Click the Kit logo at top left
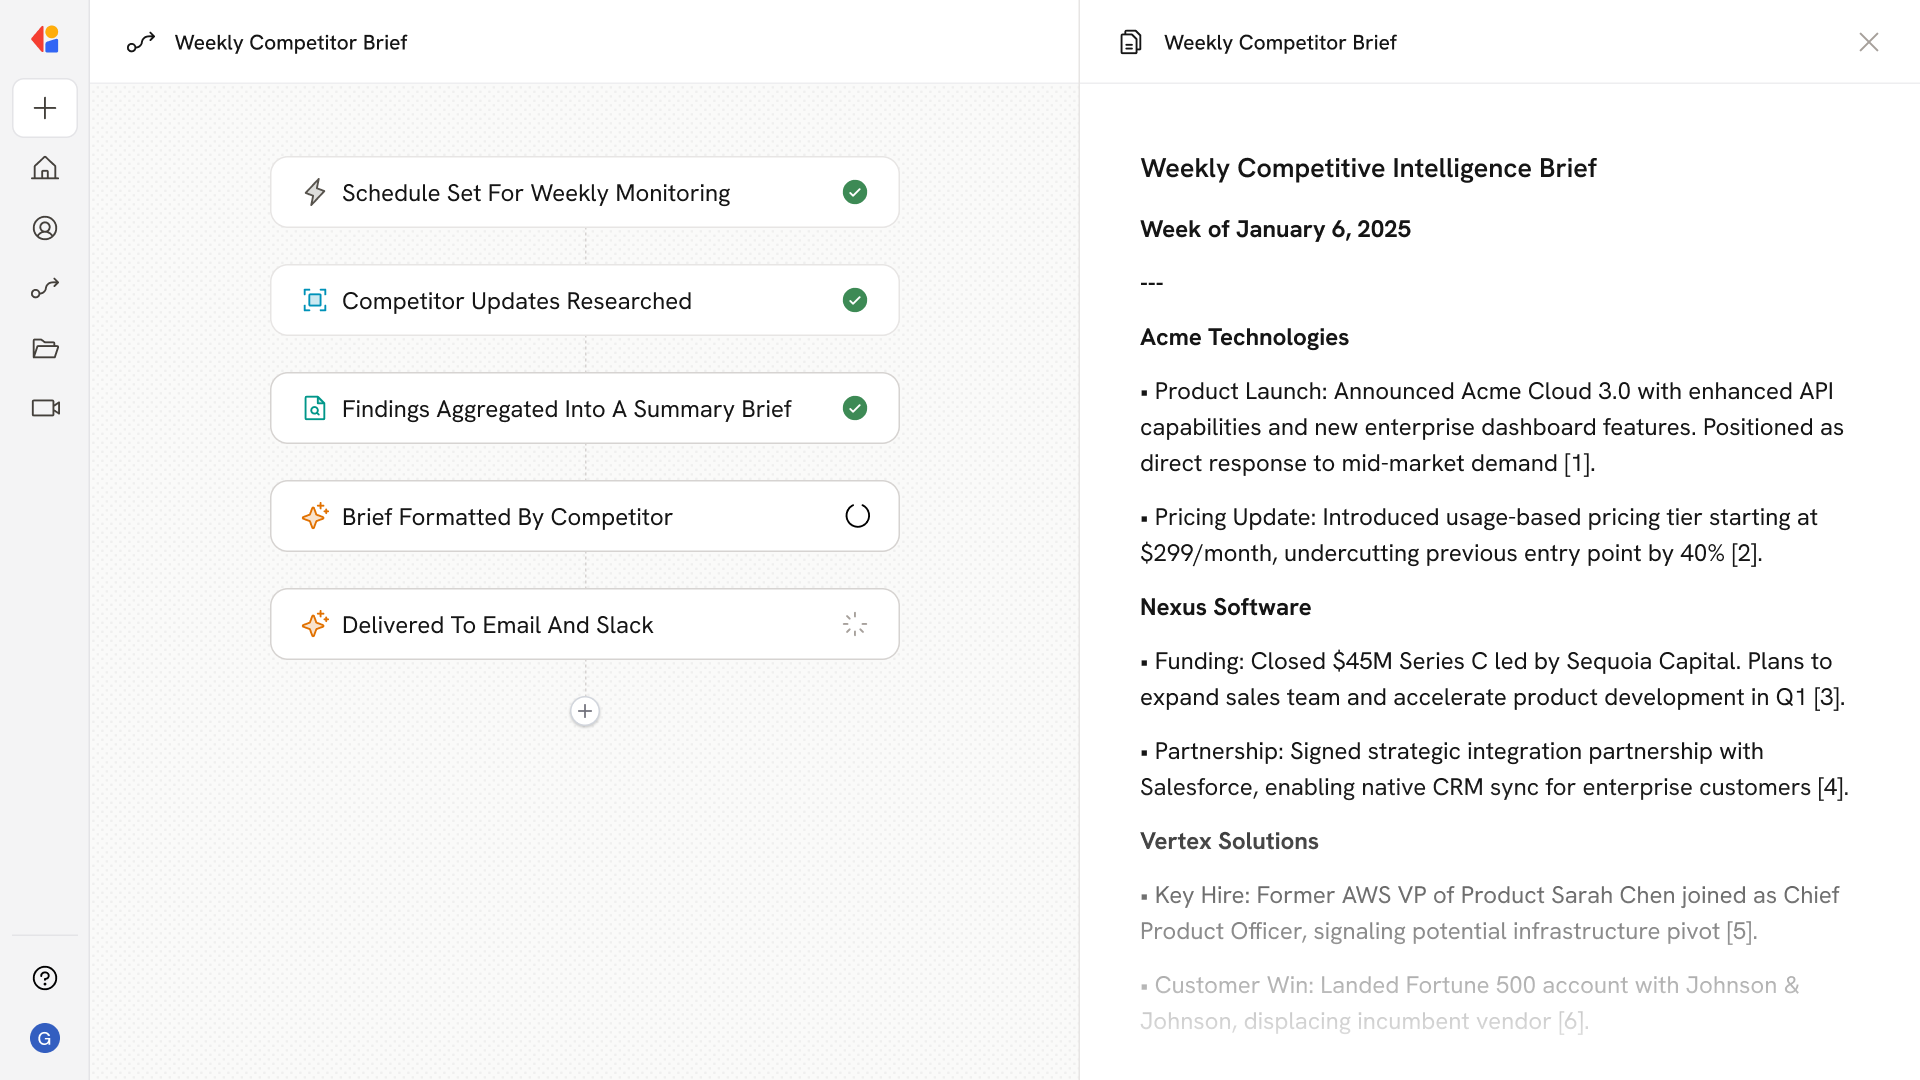The width and height of the screenshot is (1920, 1080). 45,39
